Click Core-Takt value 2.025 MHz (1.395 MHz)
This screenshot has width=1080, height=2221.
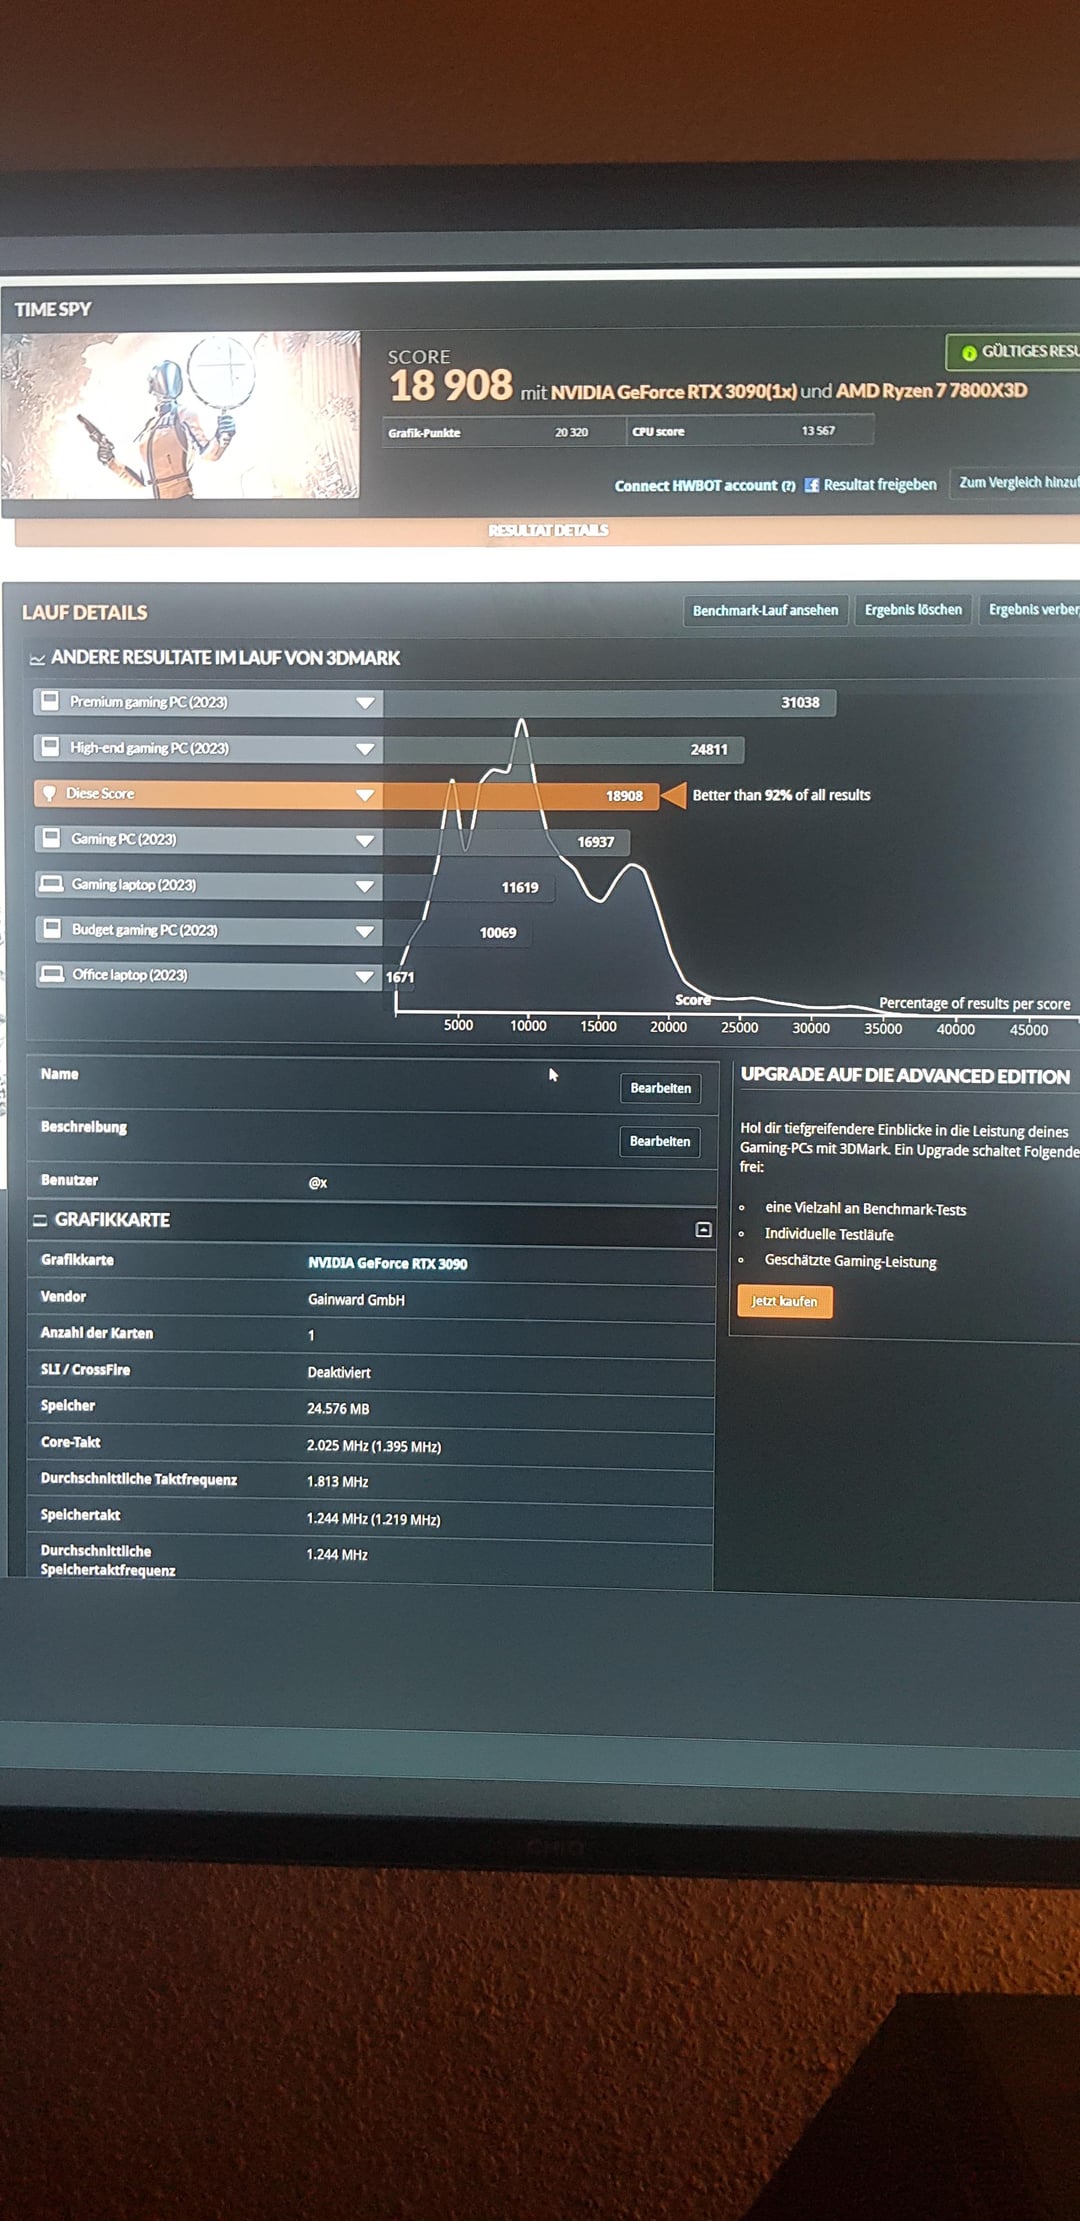point(374,1446)
